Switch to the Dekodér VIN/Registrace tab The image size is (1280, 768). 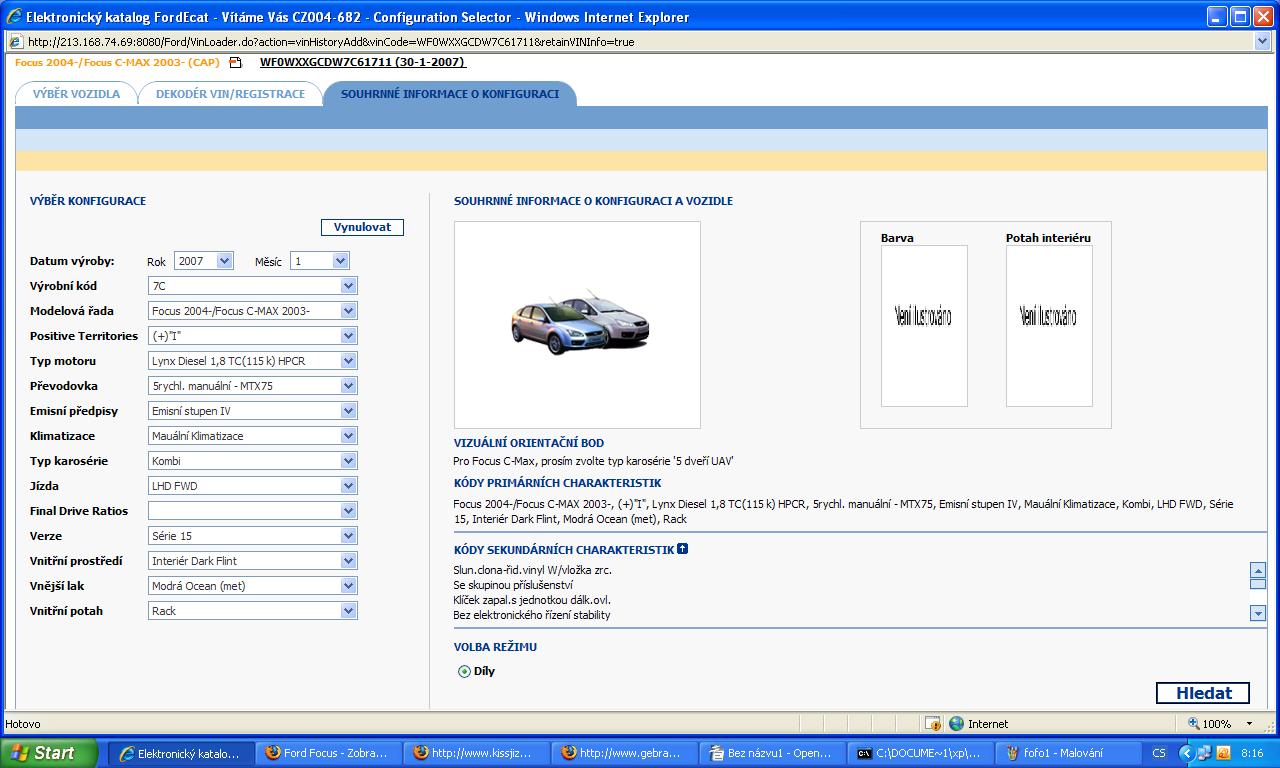(x=230, y=94)
